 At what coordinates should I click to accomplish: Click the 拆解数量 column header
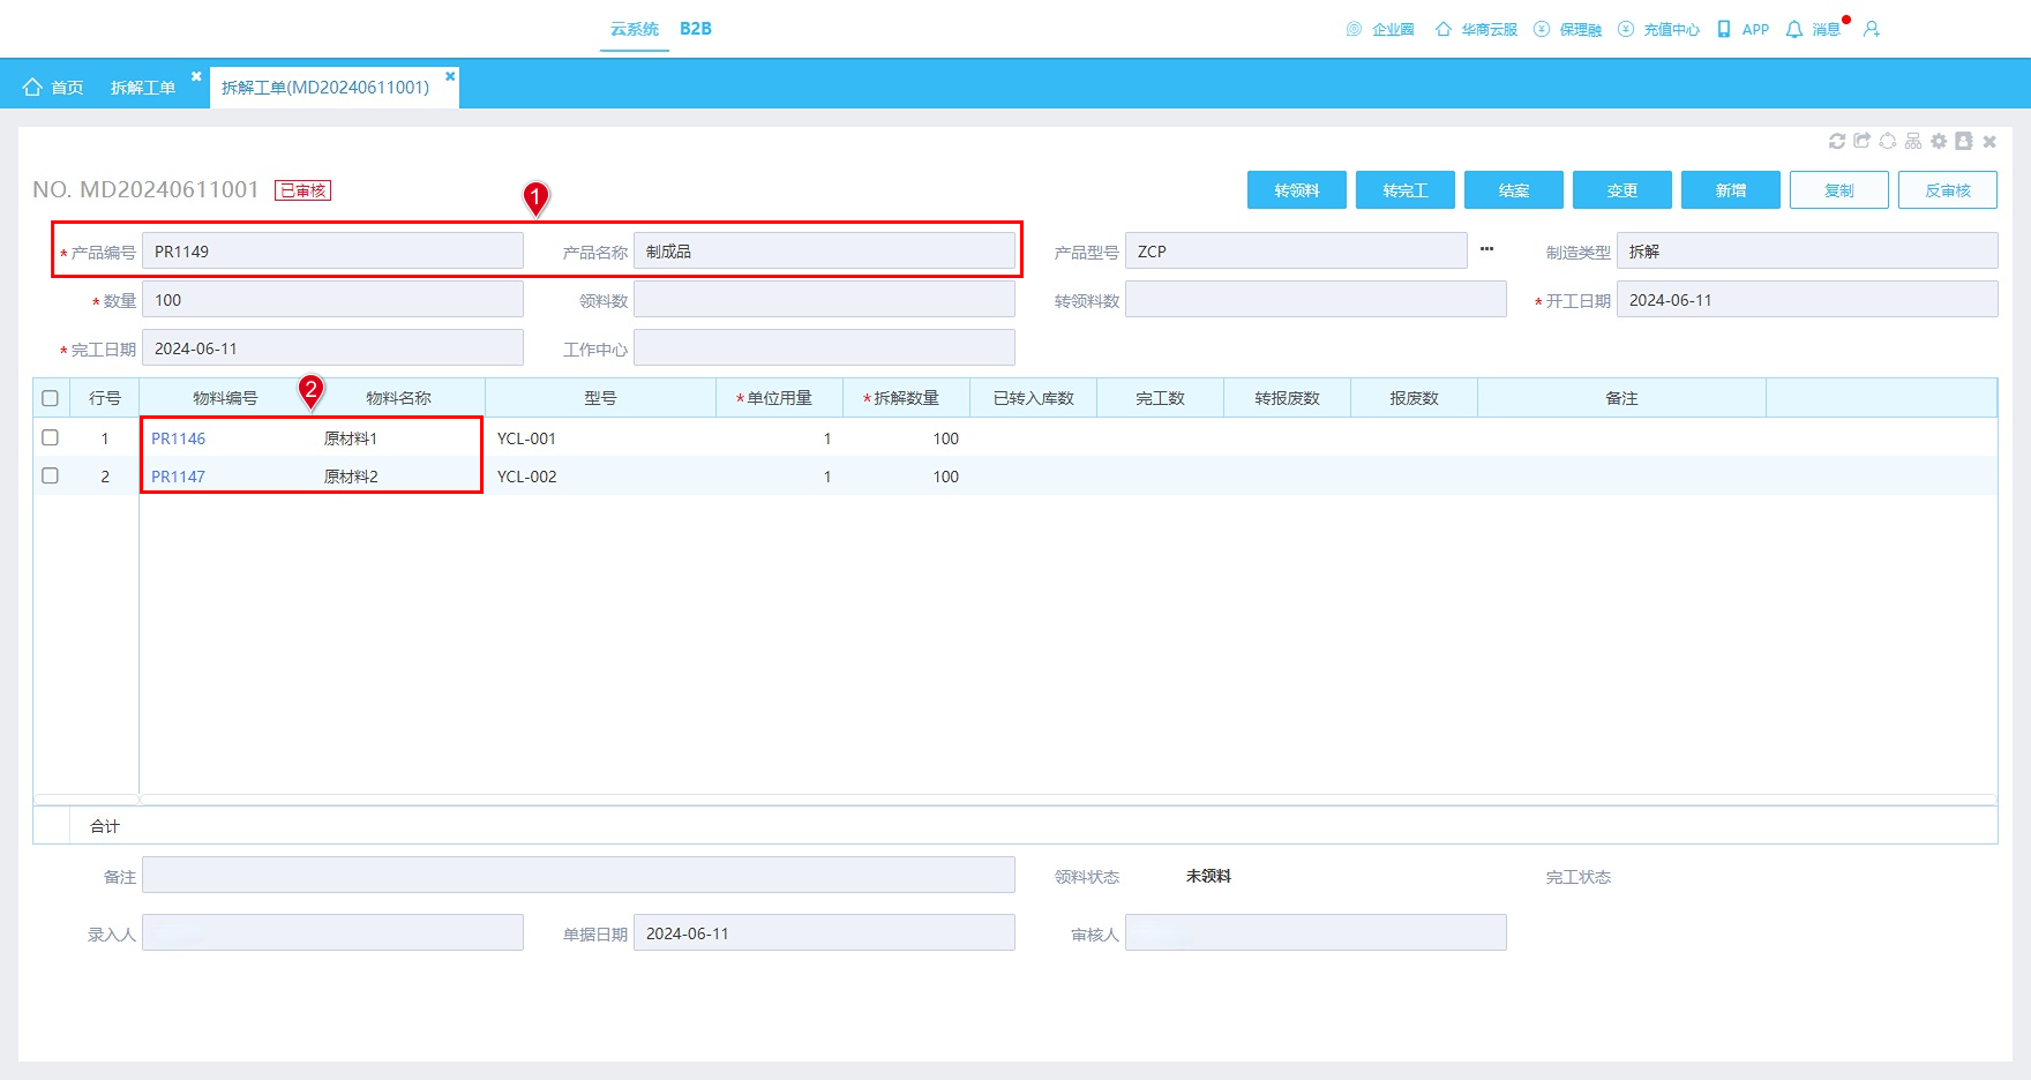coord(906,398)
